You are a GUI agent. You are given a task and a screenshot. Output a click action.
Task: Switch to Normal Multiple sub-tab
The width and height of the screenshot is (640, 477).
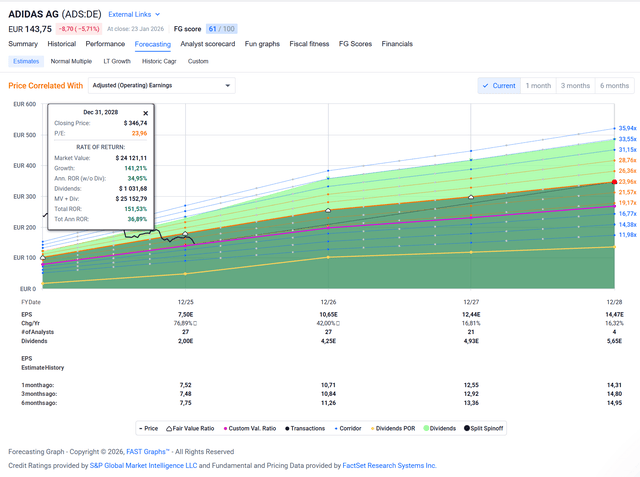[71, 61]
